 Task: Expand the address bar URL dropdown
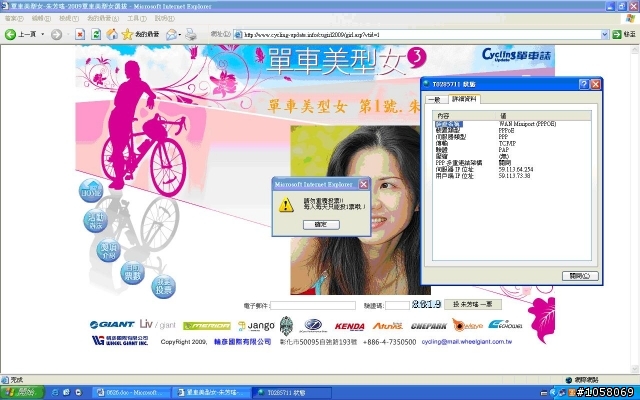(x=605, y=35)
